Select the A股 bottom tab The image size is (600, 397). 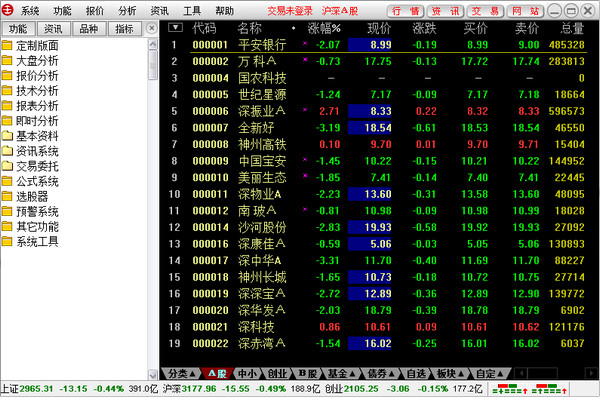[217, 373]
